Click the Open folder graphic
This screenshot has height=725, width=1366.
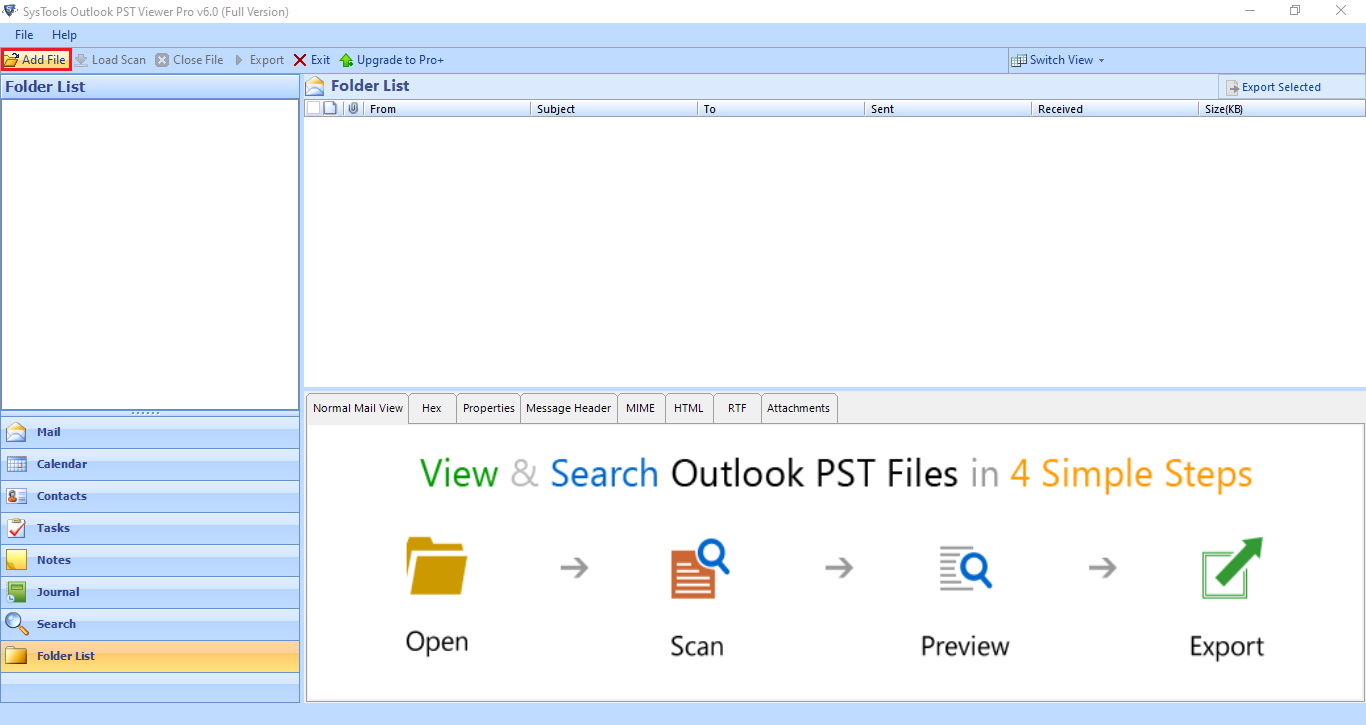(437, 565)
